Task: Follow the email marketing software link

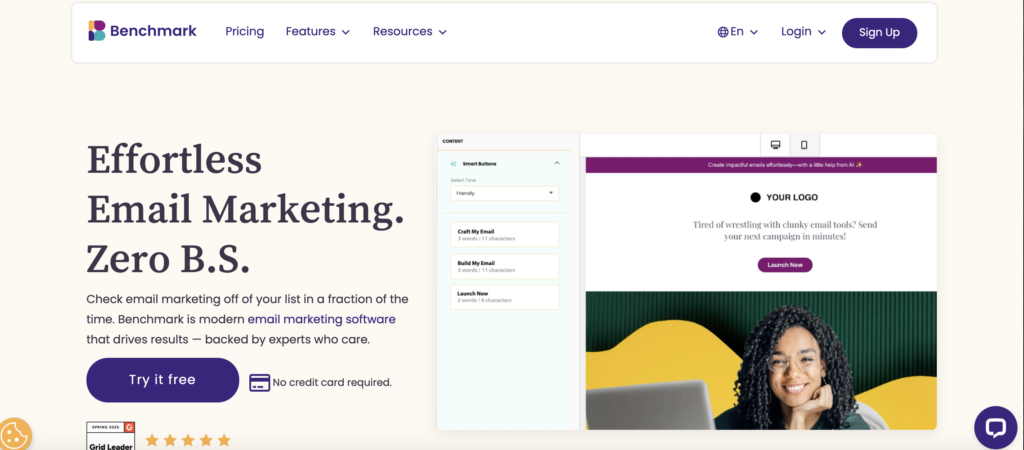Action: 321,319
